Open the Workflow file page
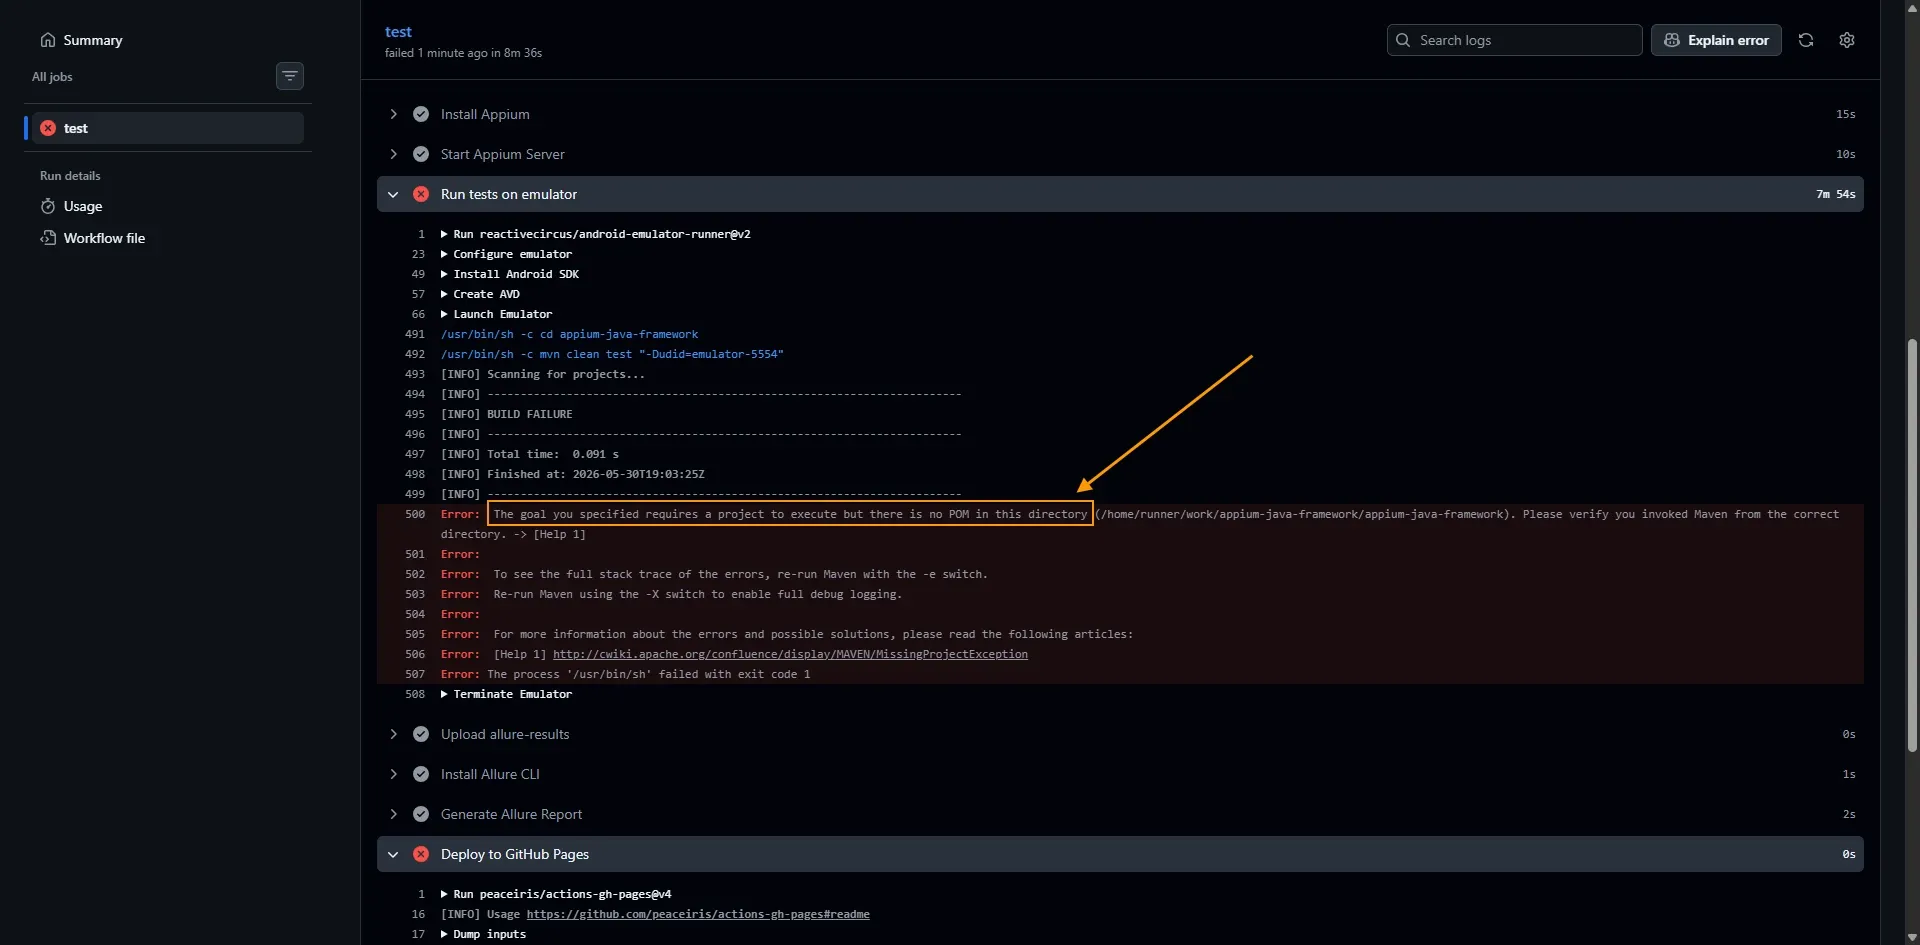The height and width of the screenshot is (945, 1920). 104,238
